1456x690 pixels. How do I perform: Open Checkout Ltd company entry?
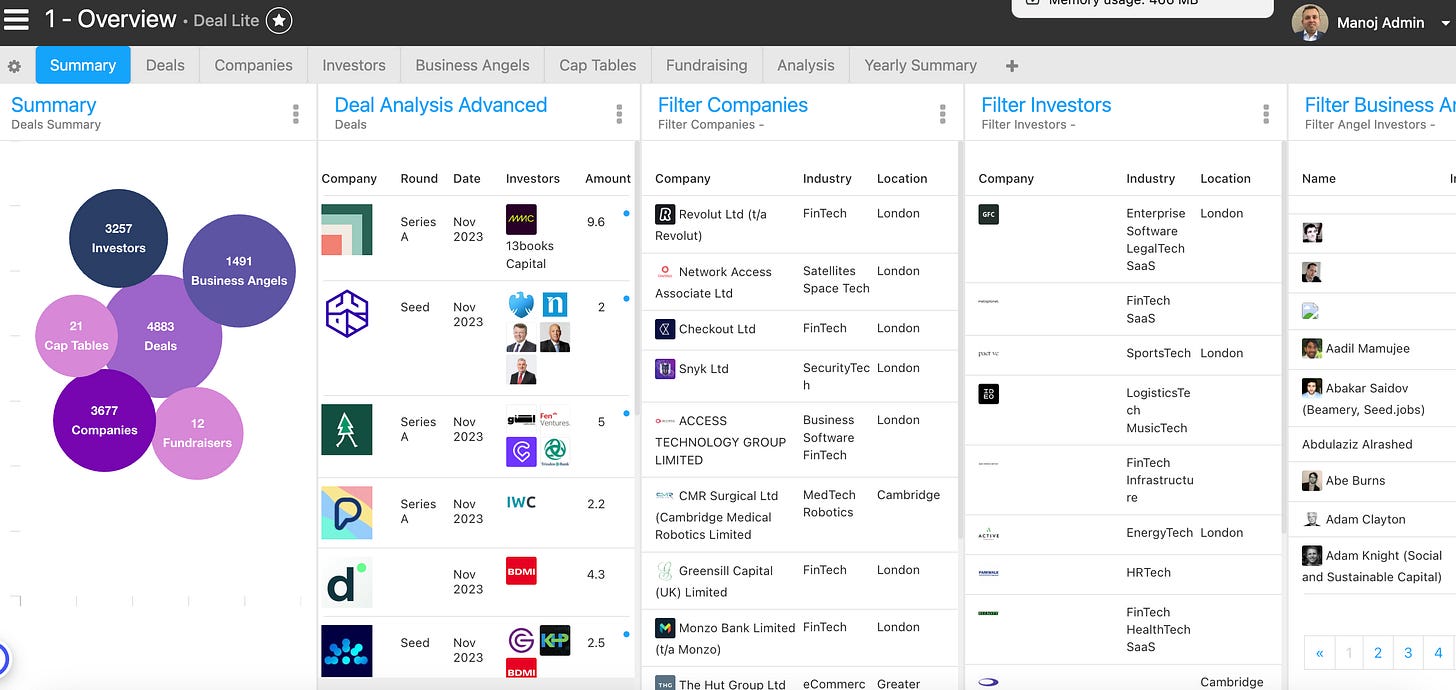click(x=705, y=329)
